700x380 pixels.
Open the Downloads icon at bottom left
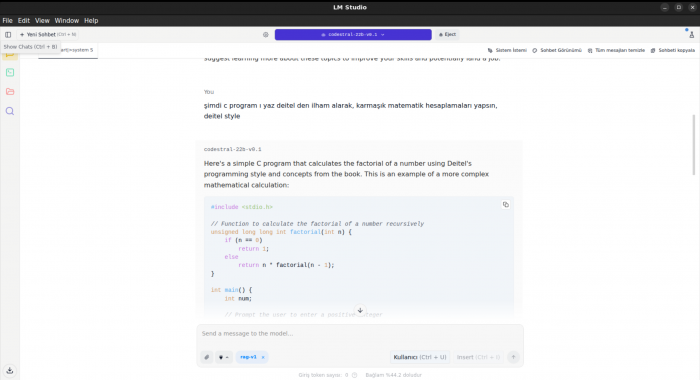(x=10, y=371)
